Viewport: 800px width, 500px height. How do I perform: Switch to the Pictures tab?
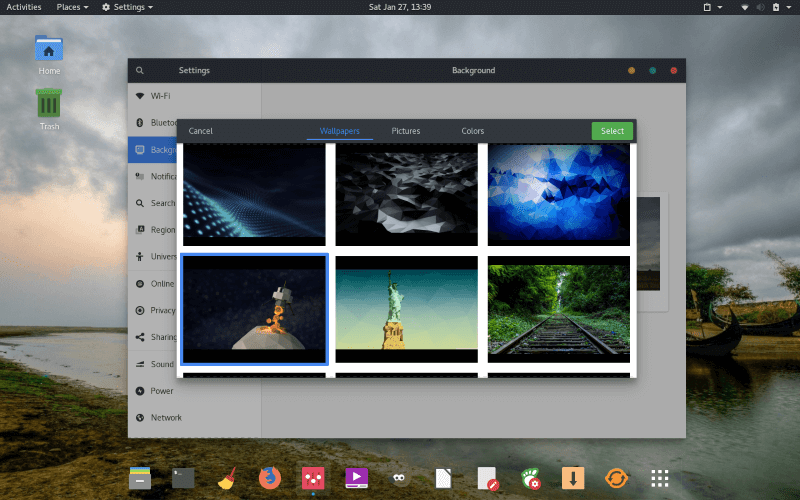coord(406,131)
